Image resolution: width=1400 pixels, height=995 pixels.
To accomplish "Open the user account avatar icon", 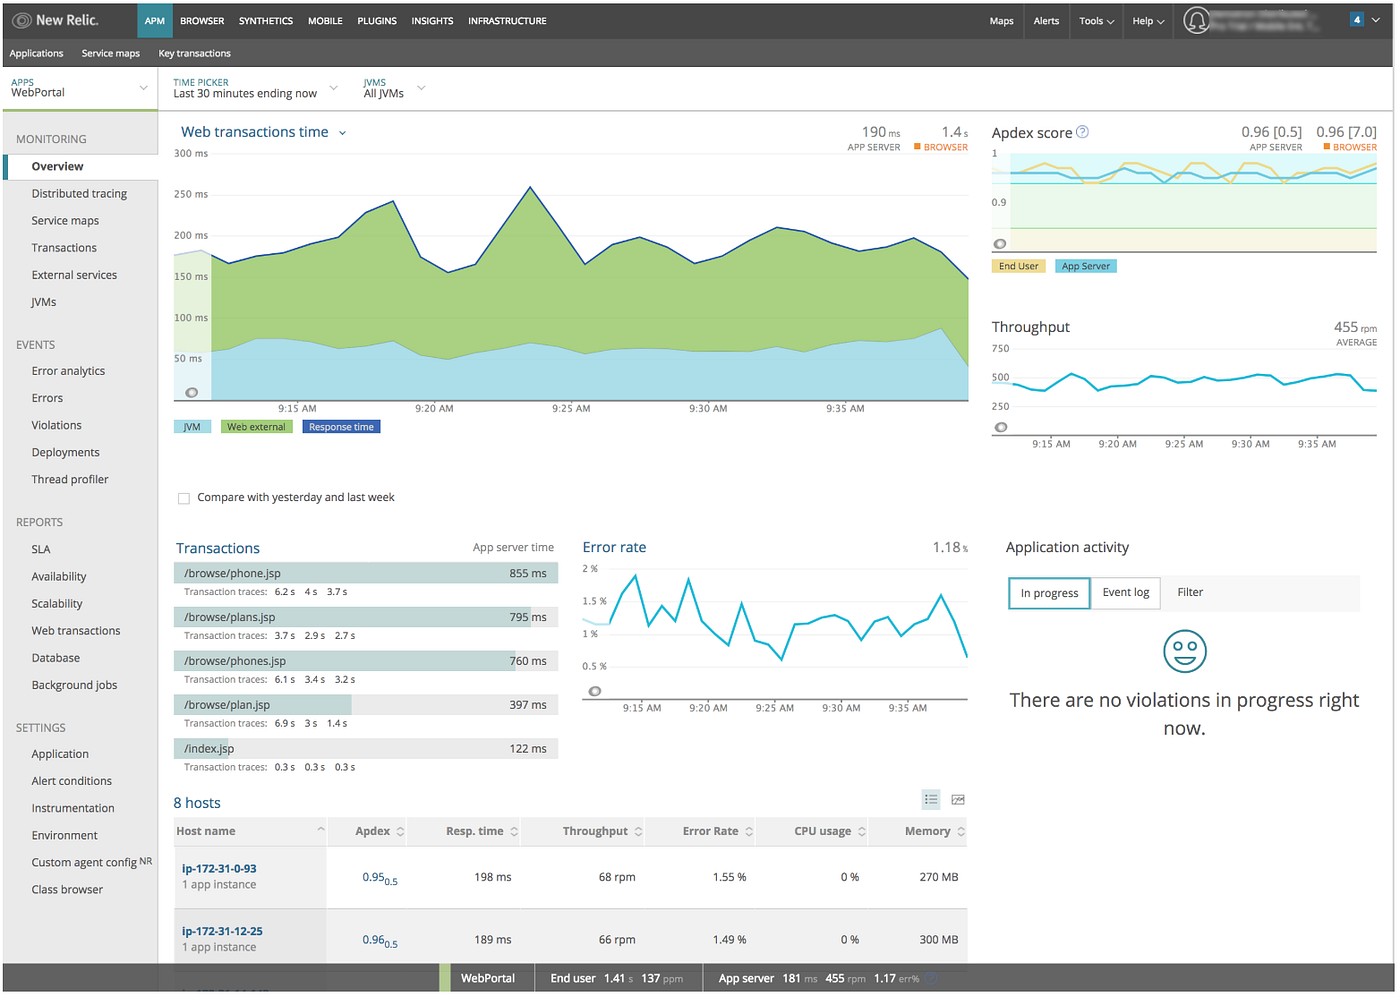I will pyautogui.click(x=1196, y=20).
